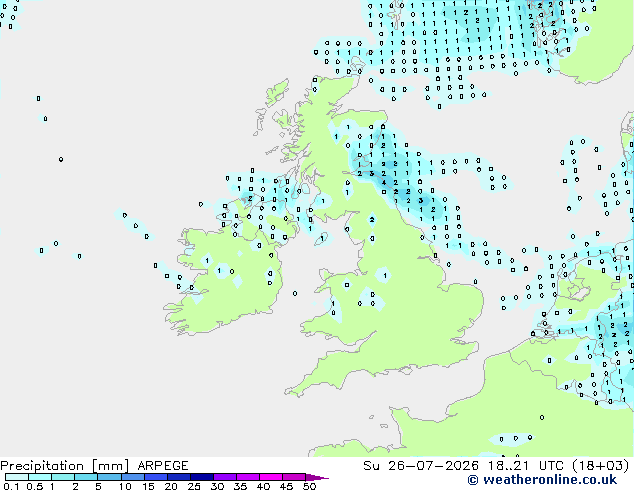Viewport: 634px width, 490px height.
Task: Click the '0.1' legend scale label
Action: click(11, 486)
